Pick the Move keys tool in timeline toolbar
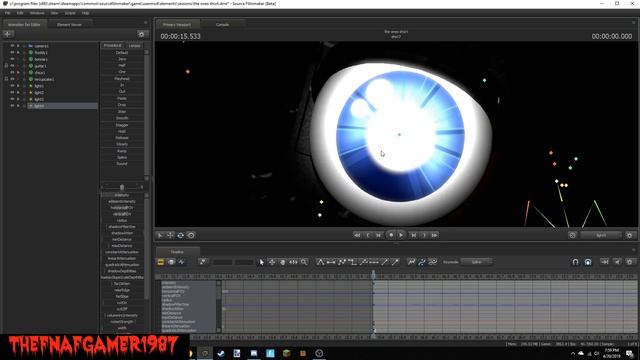Image resolution: width=640 pixels, height=360 pixels. pyautogui.click(x=272, y=262)
